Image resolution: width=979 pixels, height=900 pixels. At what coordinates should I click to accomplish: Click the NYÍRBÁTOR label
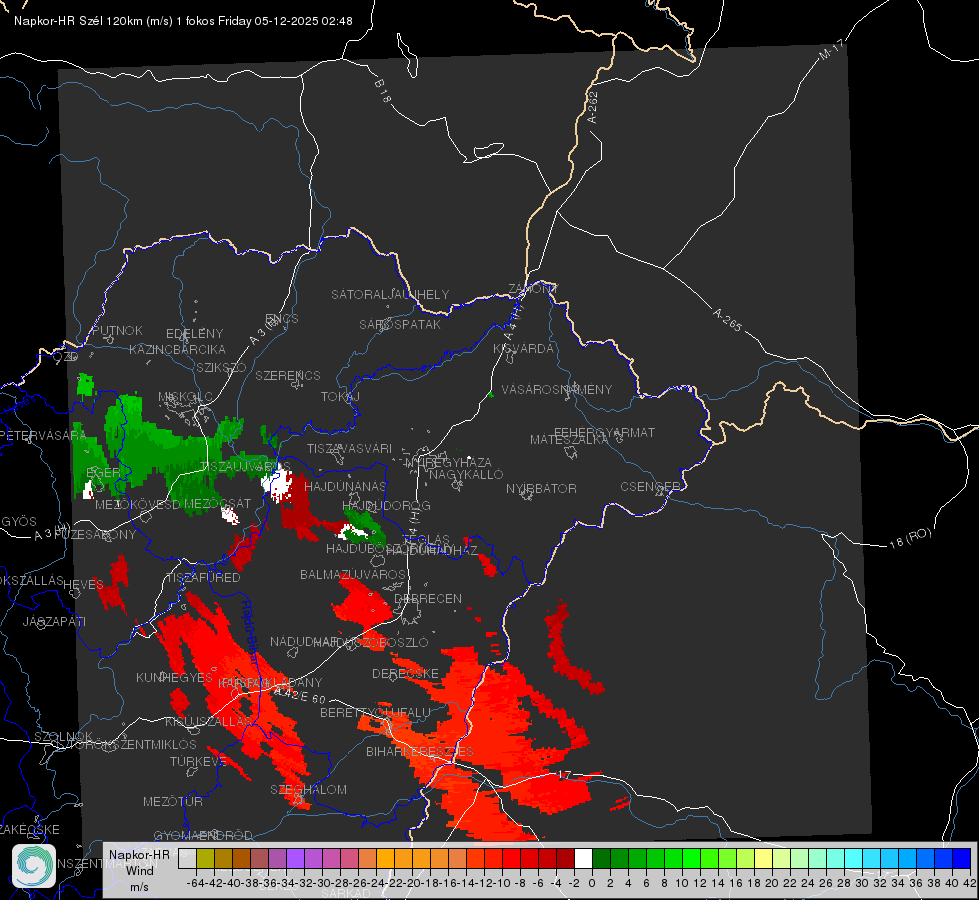pos(541,488)
